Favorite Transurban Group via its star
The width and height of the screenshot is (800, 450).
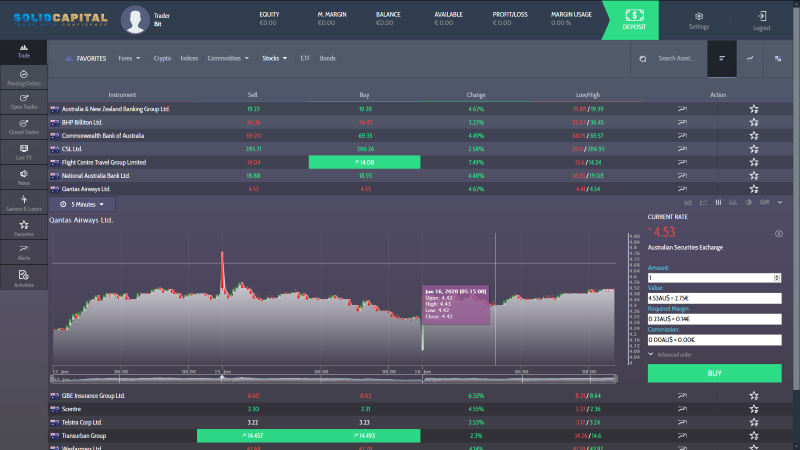(754, 436)
